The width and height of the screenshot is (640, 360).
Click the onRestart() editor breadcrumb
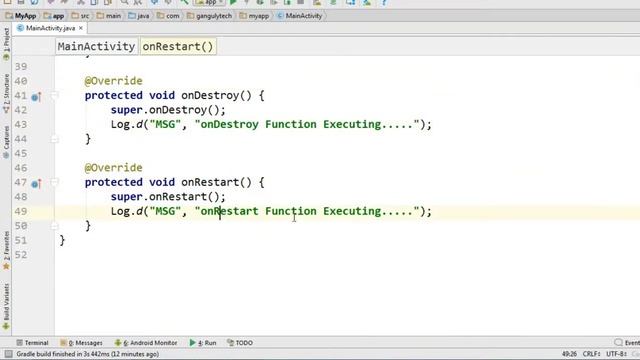[x=178, y=47]
